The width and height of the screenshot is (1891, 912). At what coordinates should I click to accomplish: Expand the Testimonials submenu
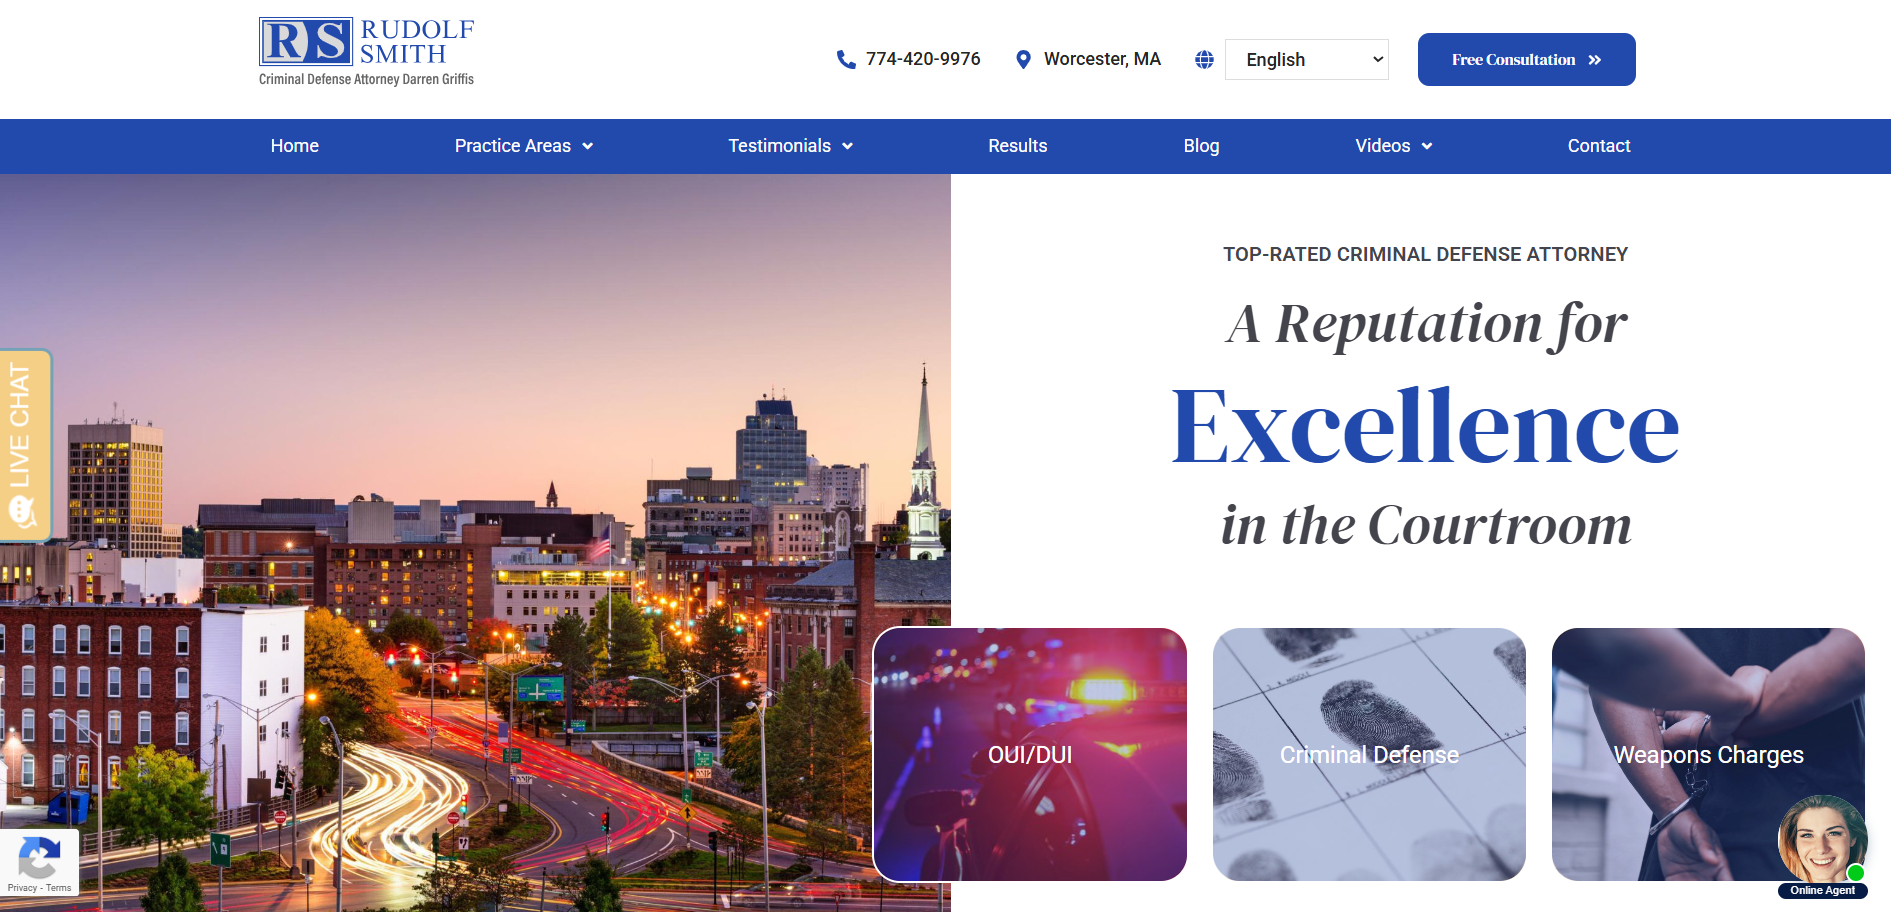pos(790,146)
